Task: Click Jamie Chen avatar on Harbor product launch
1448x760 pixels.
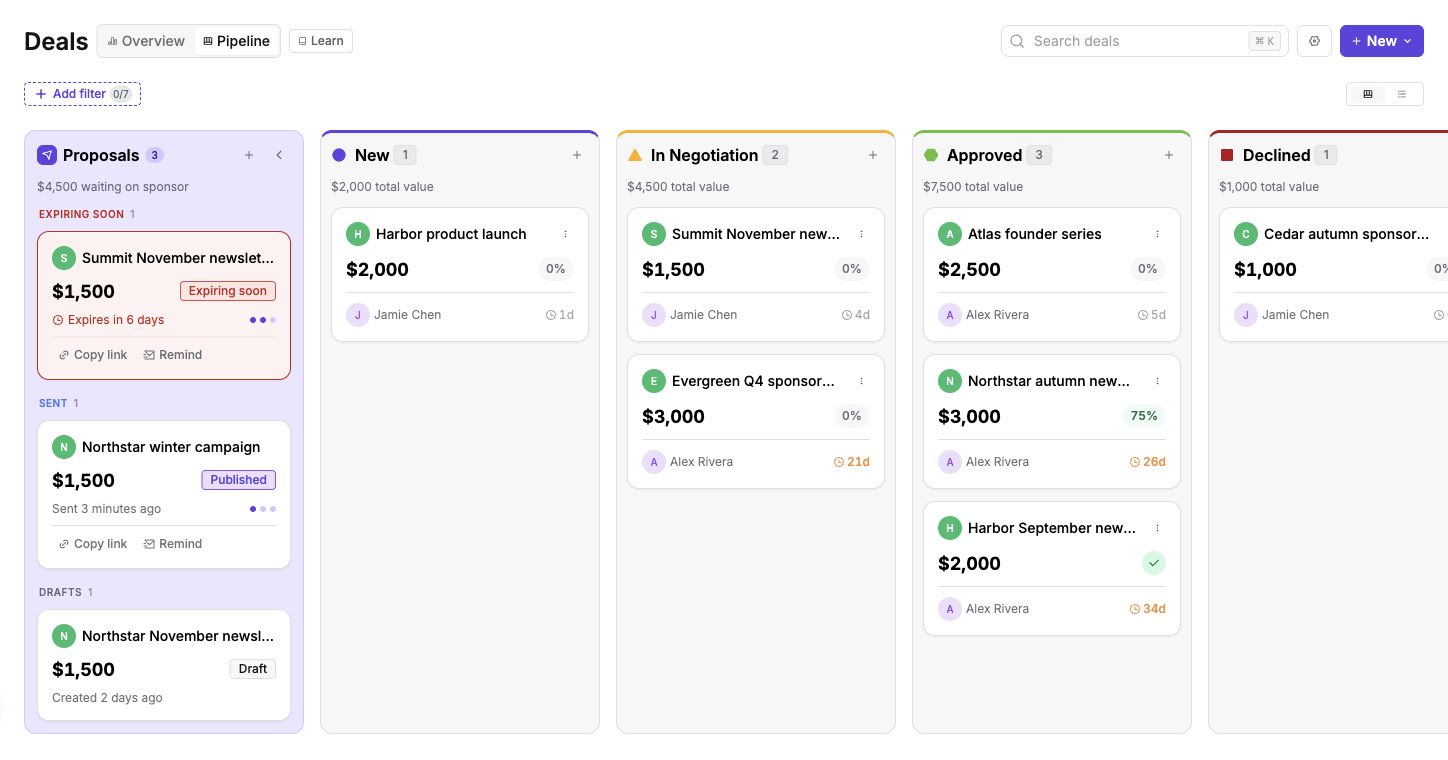Action: click(358, 314)
